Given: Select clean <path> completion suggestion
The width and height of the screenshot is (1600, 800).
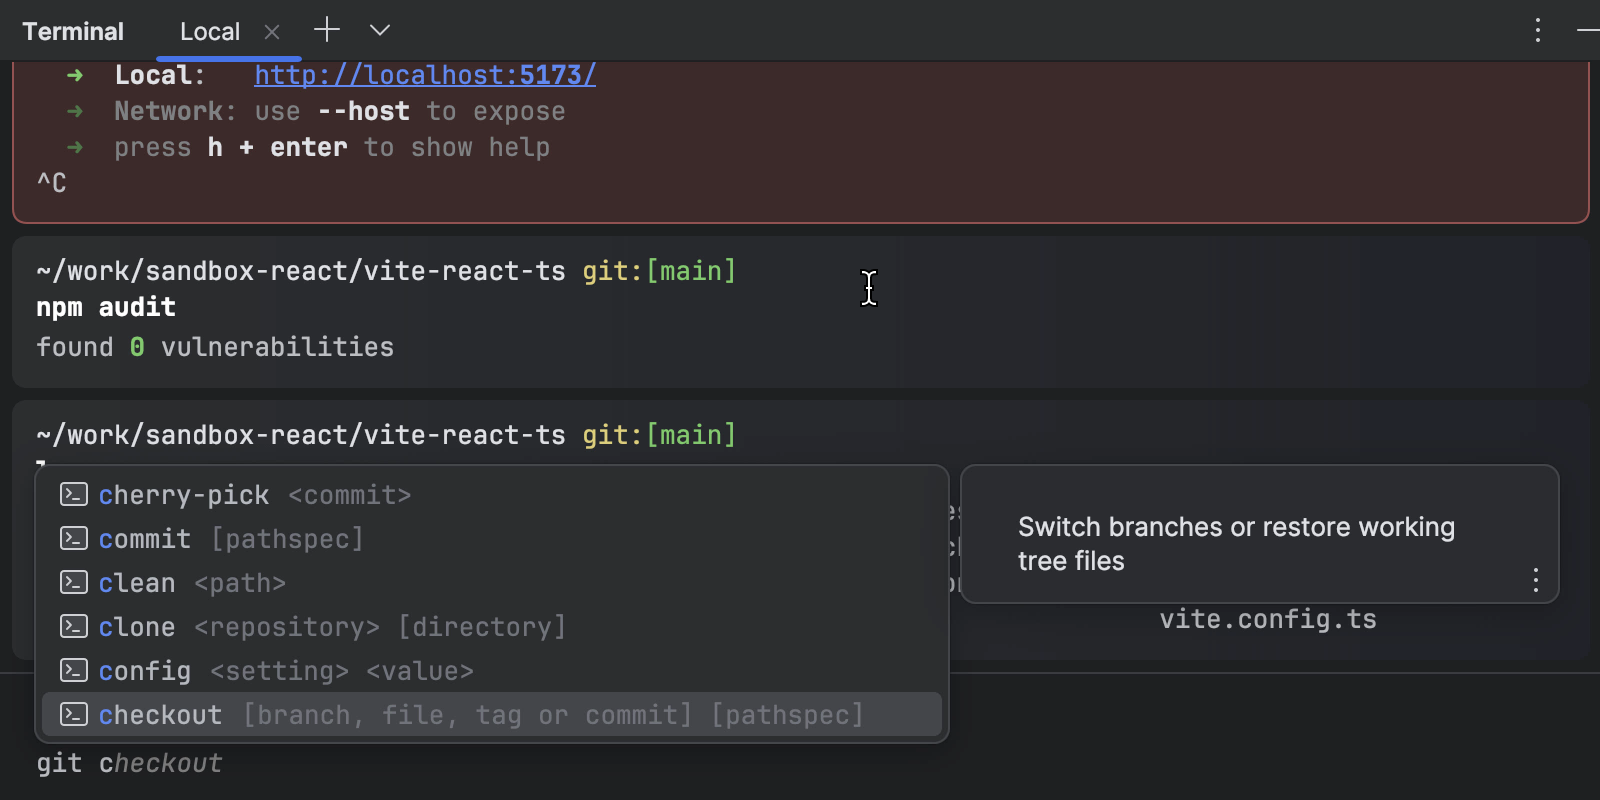Looking at the screenshot, I should pos(491,583).
